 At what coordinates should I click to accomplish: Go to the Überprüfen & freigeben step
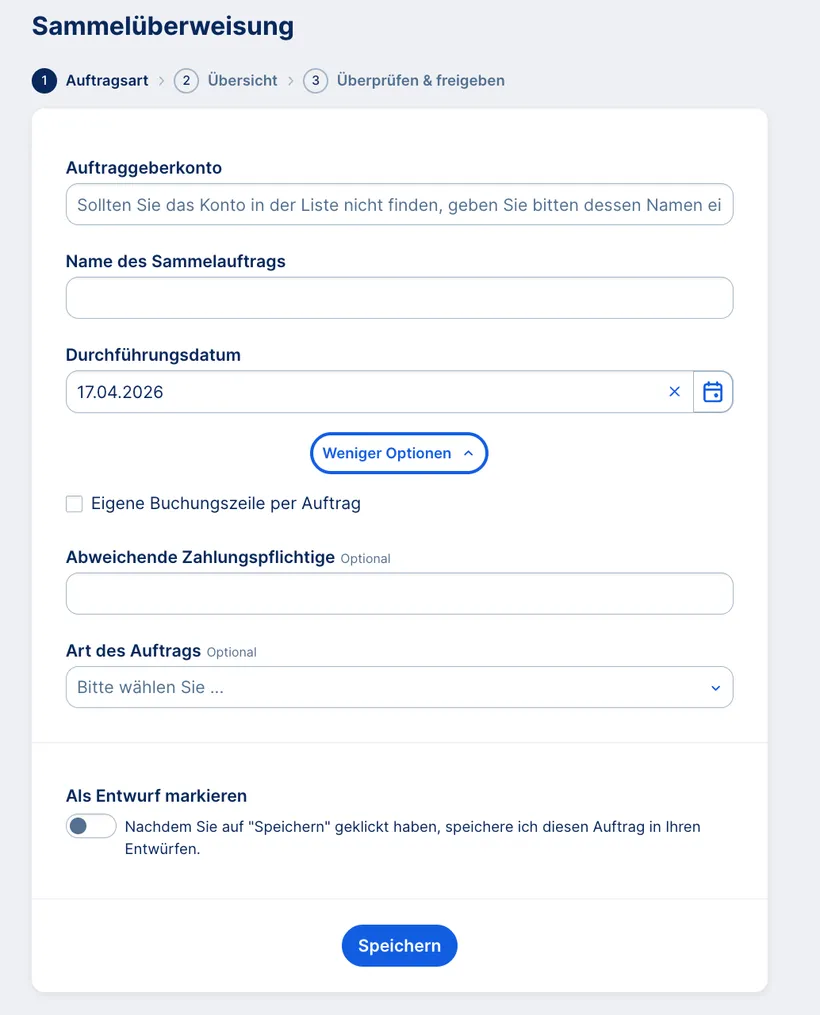[x=421, y=80]
